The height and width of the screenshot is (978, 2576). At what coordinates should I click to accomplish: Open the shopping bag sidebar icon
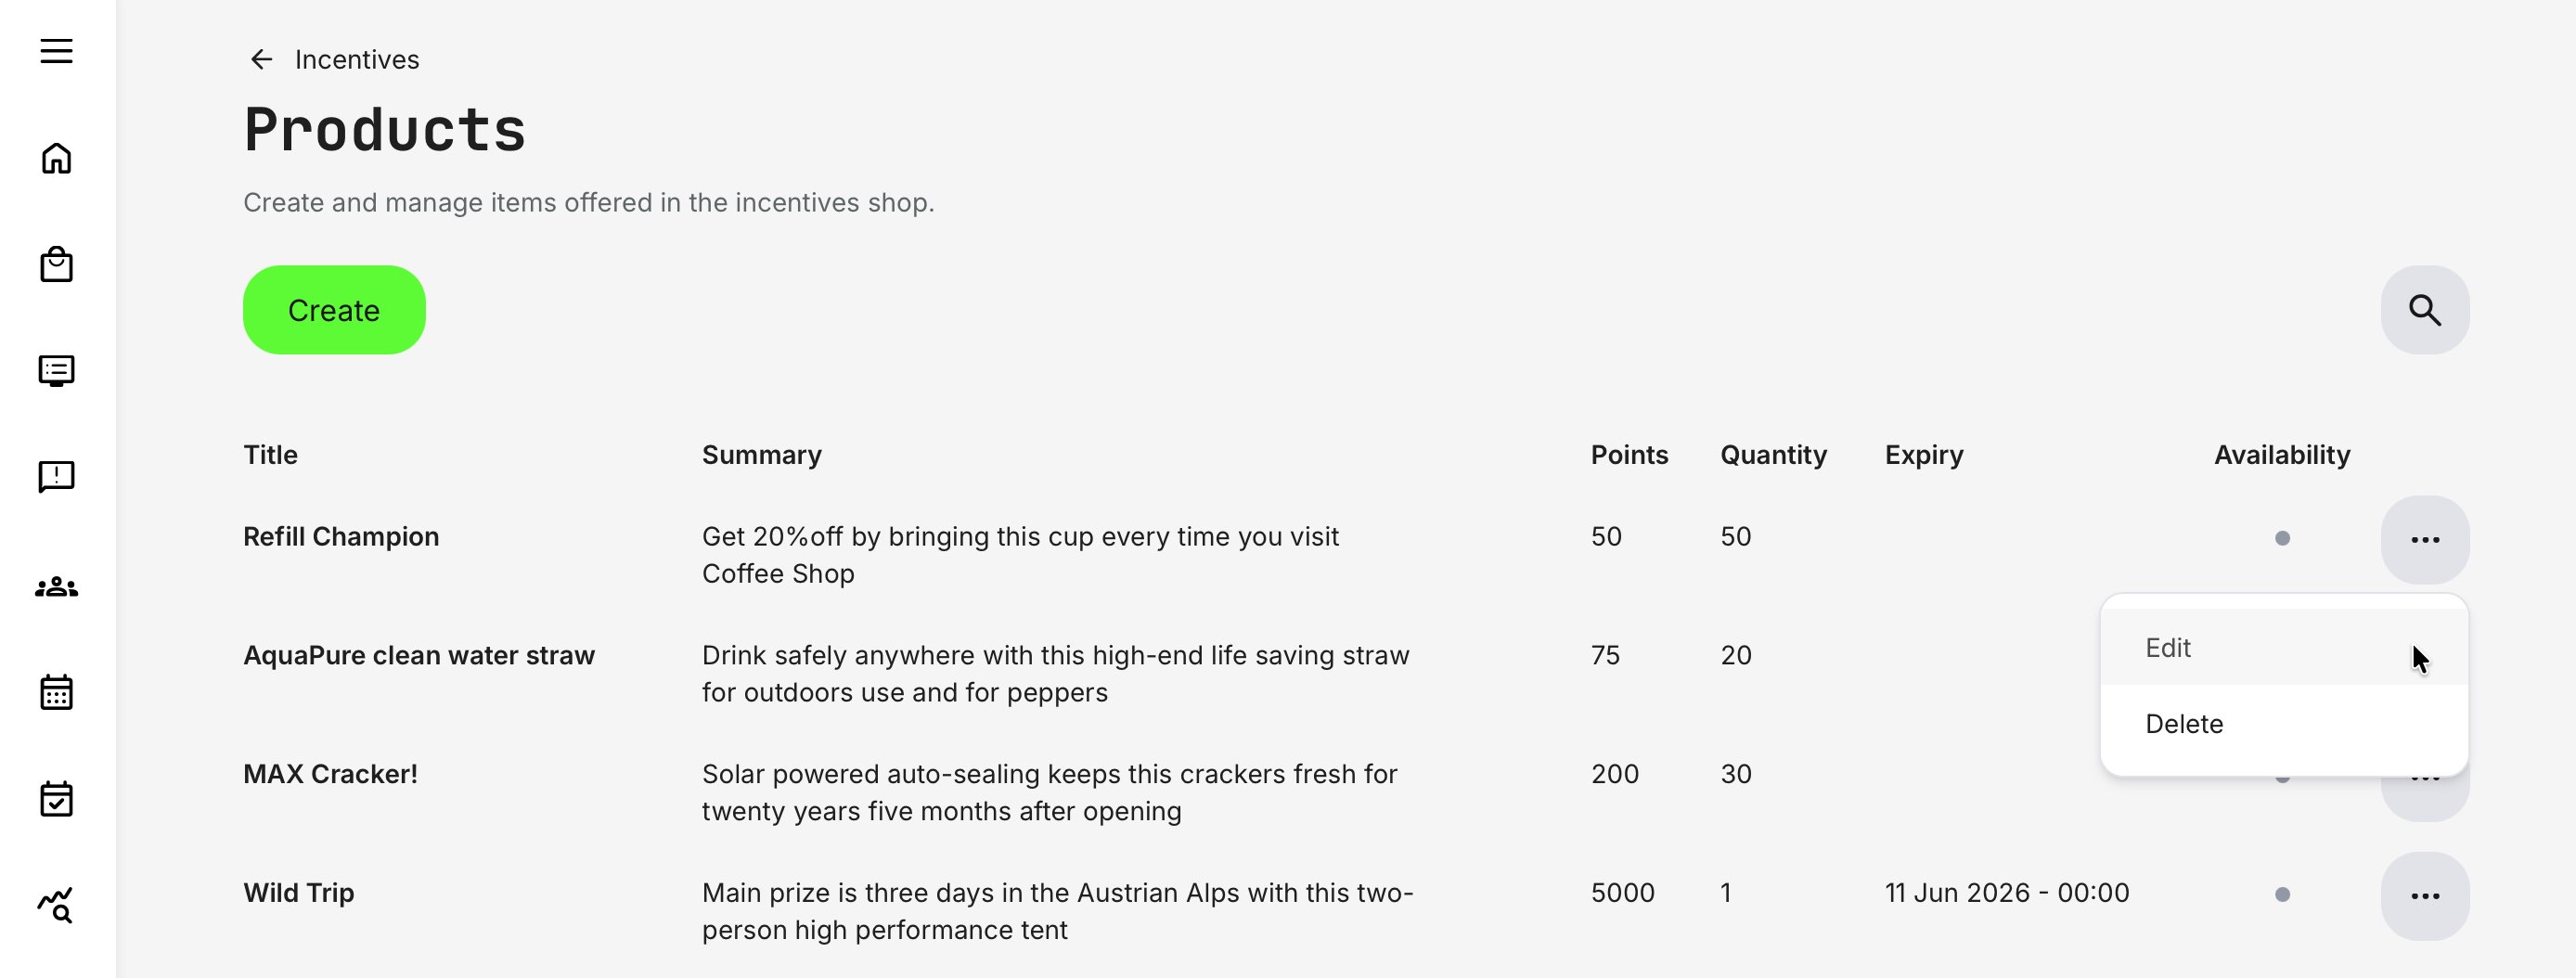tap(57, 264)
